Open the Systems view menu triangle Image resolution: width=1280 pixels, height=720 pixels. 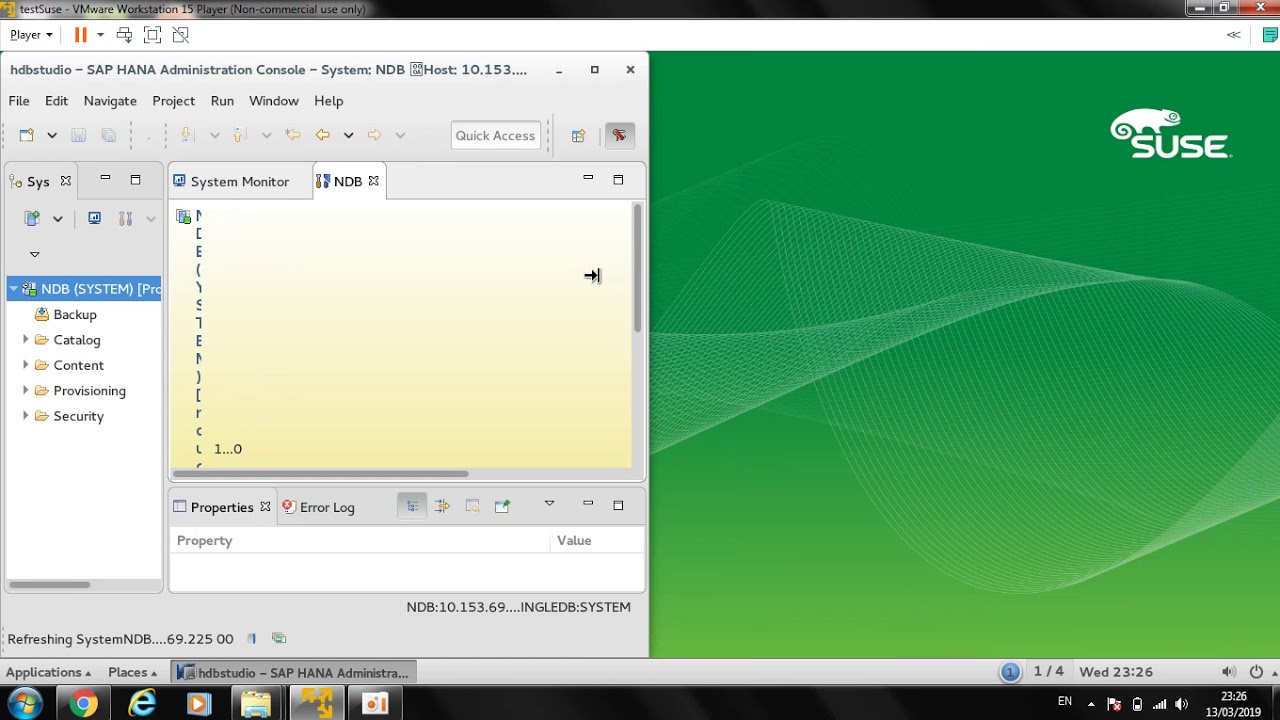[34, 254]
